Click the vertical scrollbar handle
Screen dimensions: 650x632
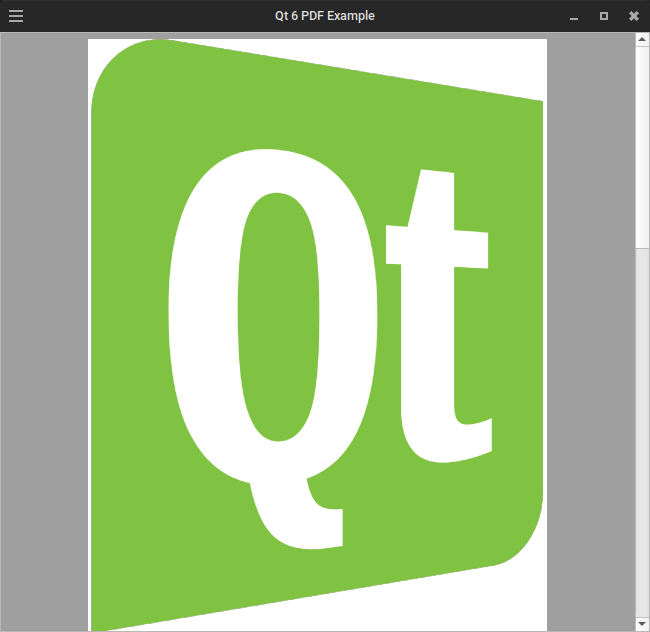(x=642, y=147)
